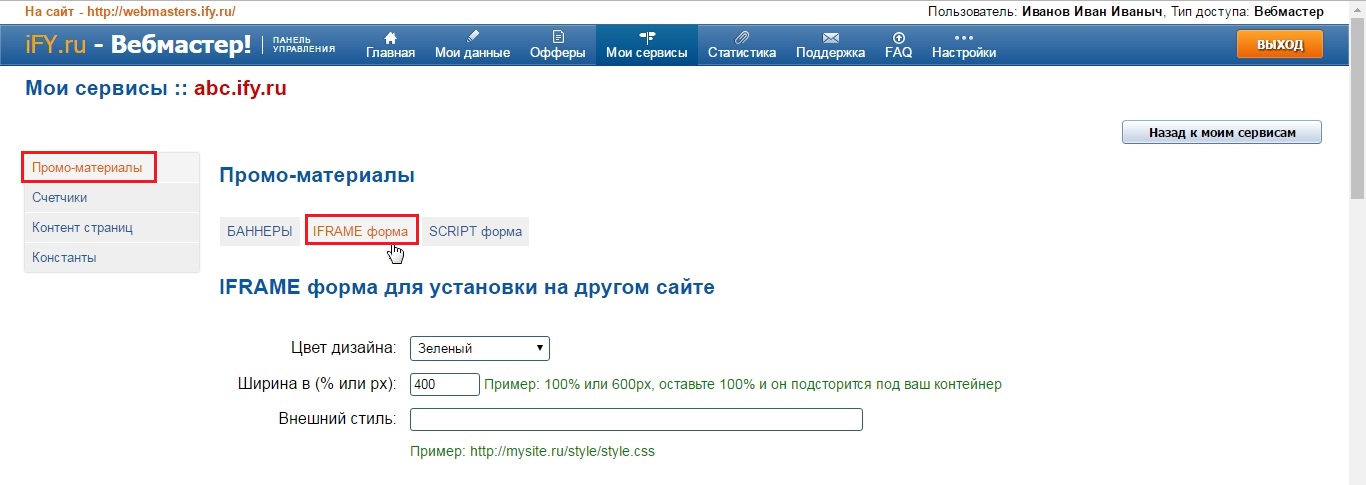This screenshot has height=485, width=1366.
Task: Open Константы in the left sidebar
Action: 64,258
